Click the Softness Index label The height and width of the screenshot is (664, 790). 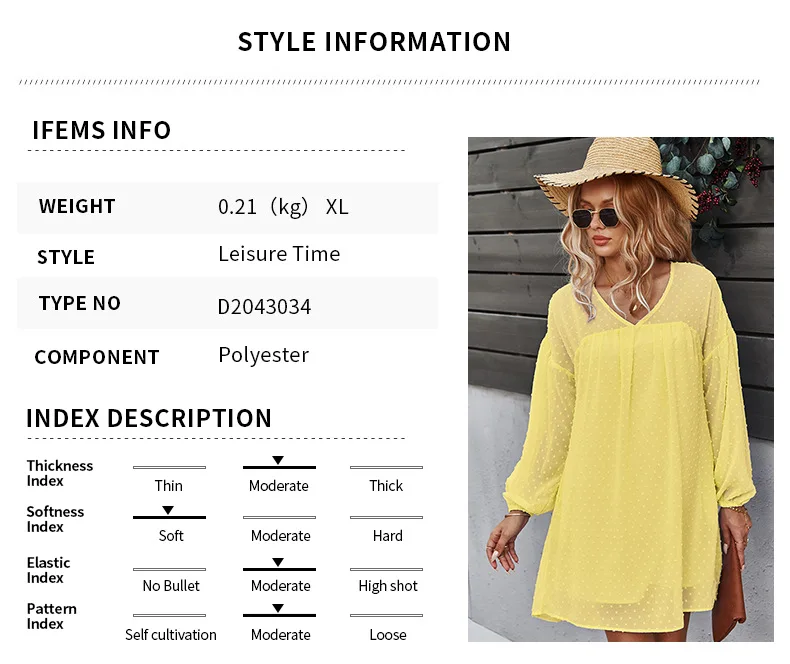click(x=55, y=519)
